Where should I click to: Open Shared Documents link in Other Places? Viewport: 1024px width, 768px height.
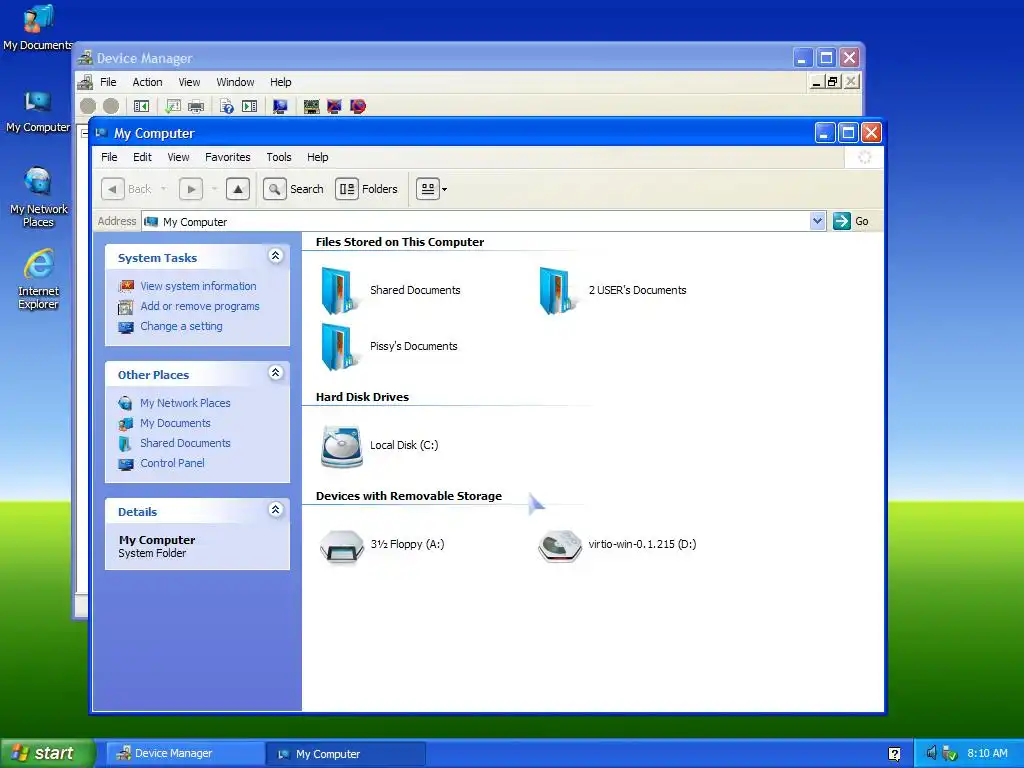[185, 443]
